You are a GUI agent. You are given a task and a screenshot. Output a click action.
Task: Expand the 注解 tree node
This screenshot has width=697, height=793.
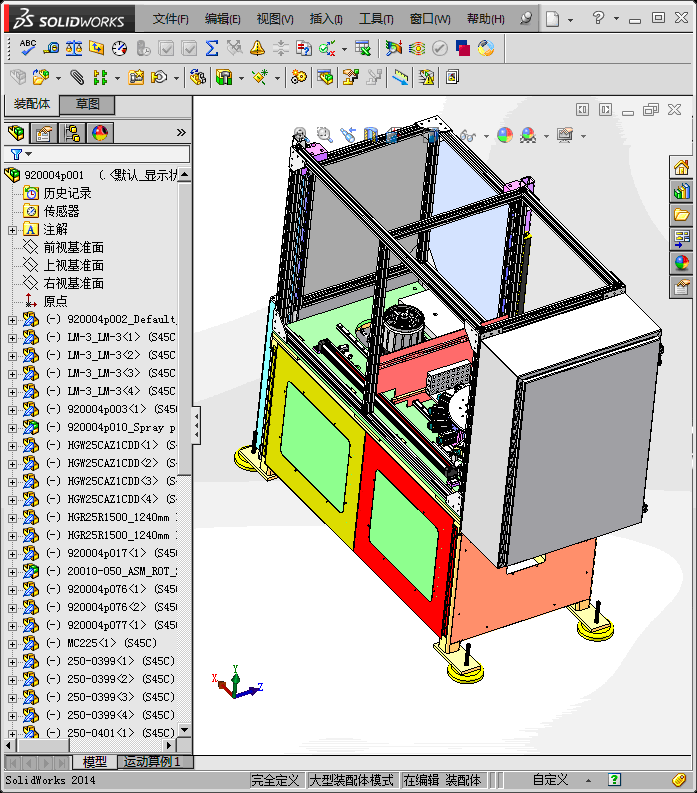pos(12,230)
